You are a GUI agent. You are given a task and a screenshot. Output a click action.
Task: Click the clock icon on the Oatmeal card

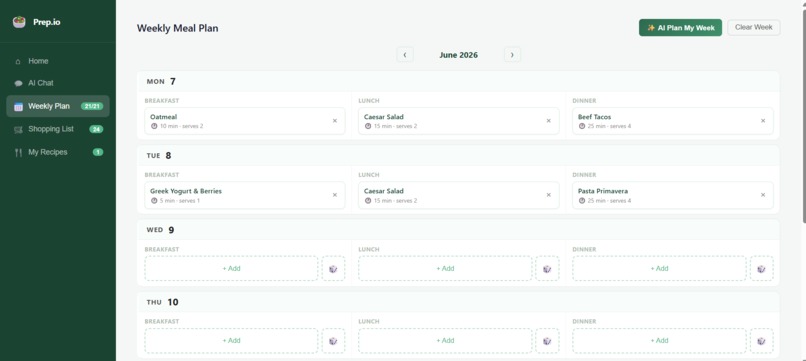click(154, 126)
